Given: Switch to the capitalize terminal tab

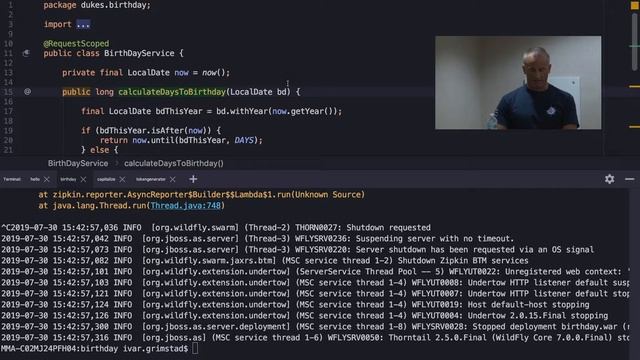Looking at the screenshot, I should (x=106, y=179).
